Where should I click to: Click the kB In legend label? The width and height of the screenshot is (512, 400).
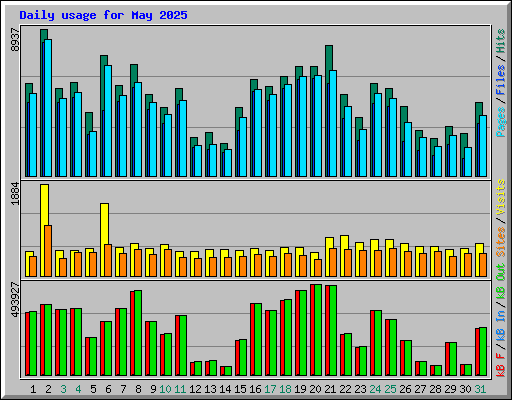coord(501,325)
